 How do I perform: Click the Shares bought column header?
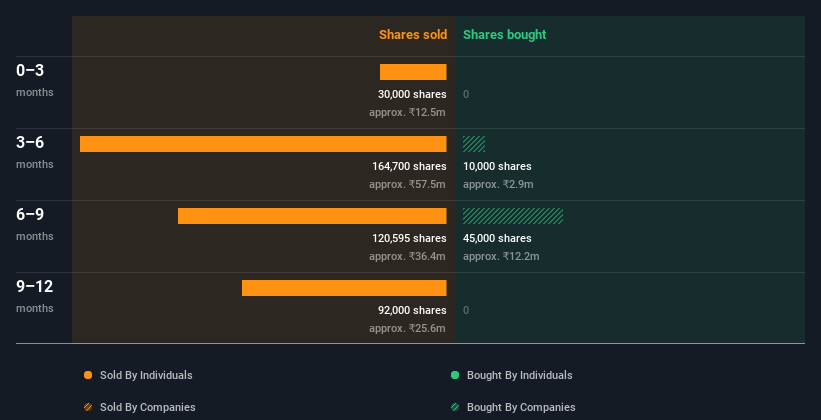pos(505,35)
